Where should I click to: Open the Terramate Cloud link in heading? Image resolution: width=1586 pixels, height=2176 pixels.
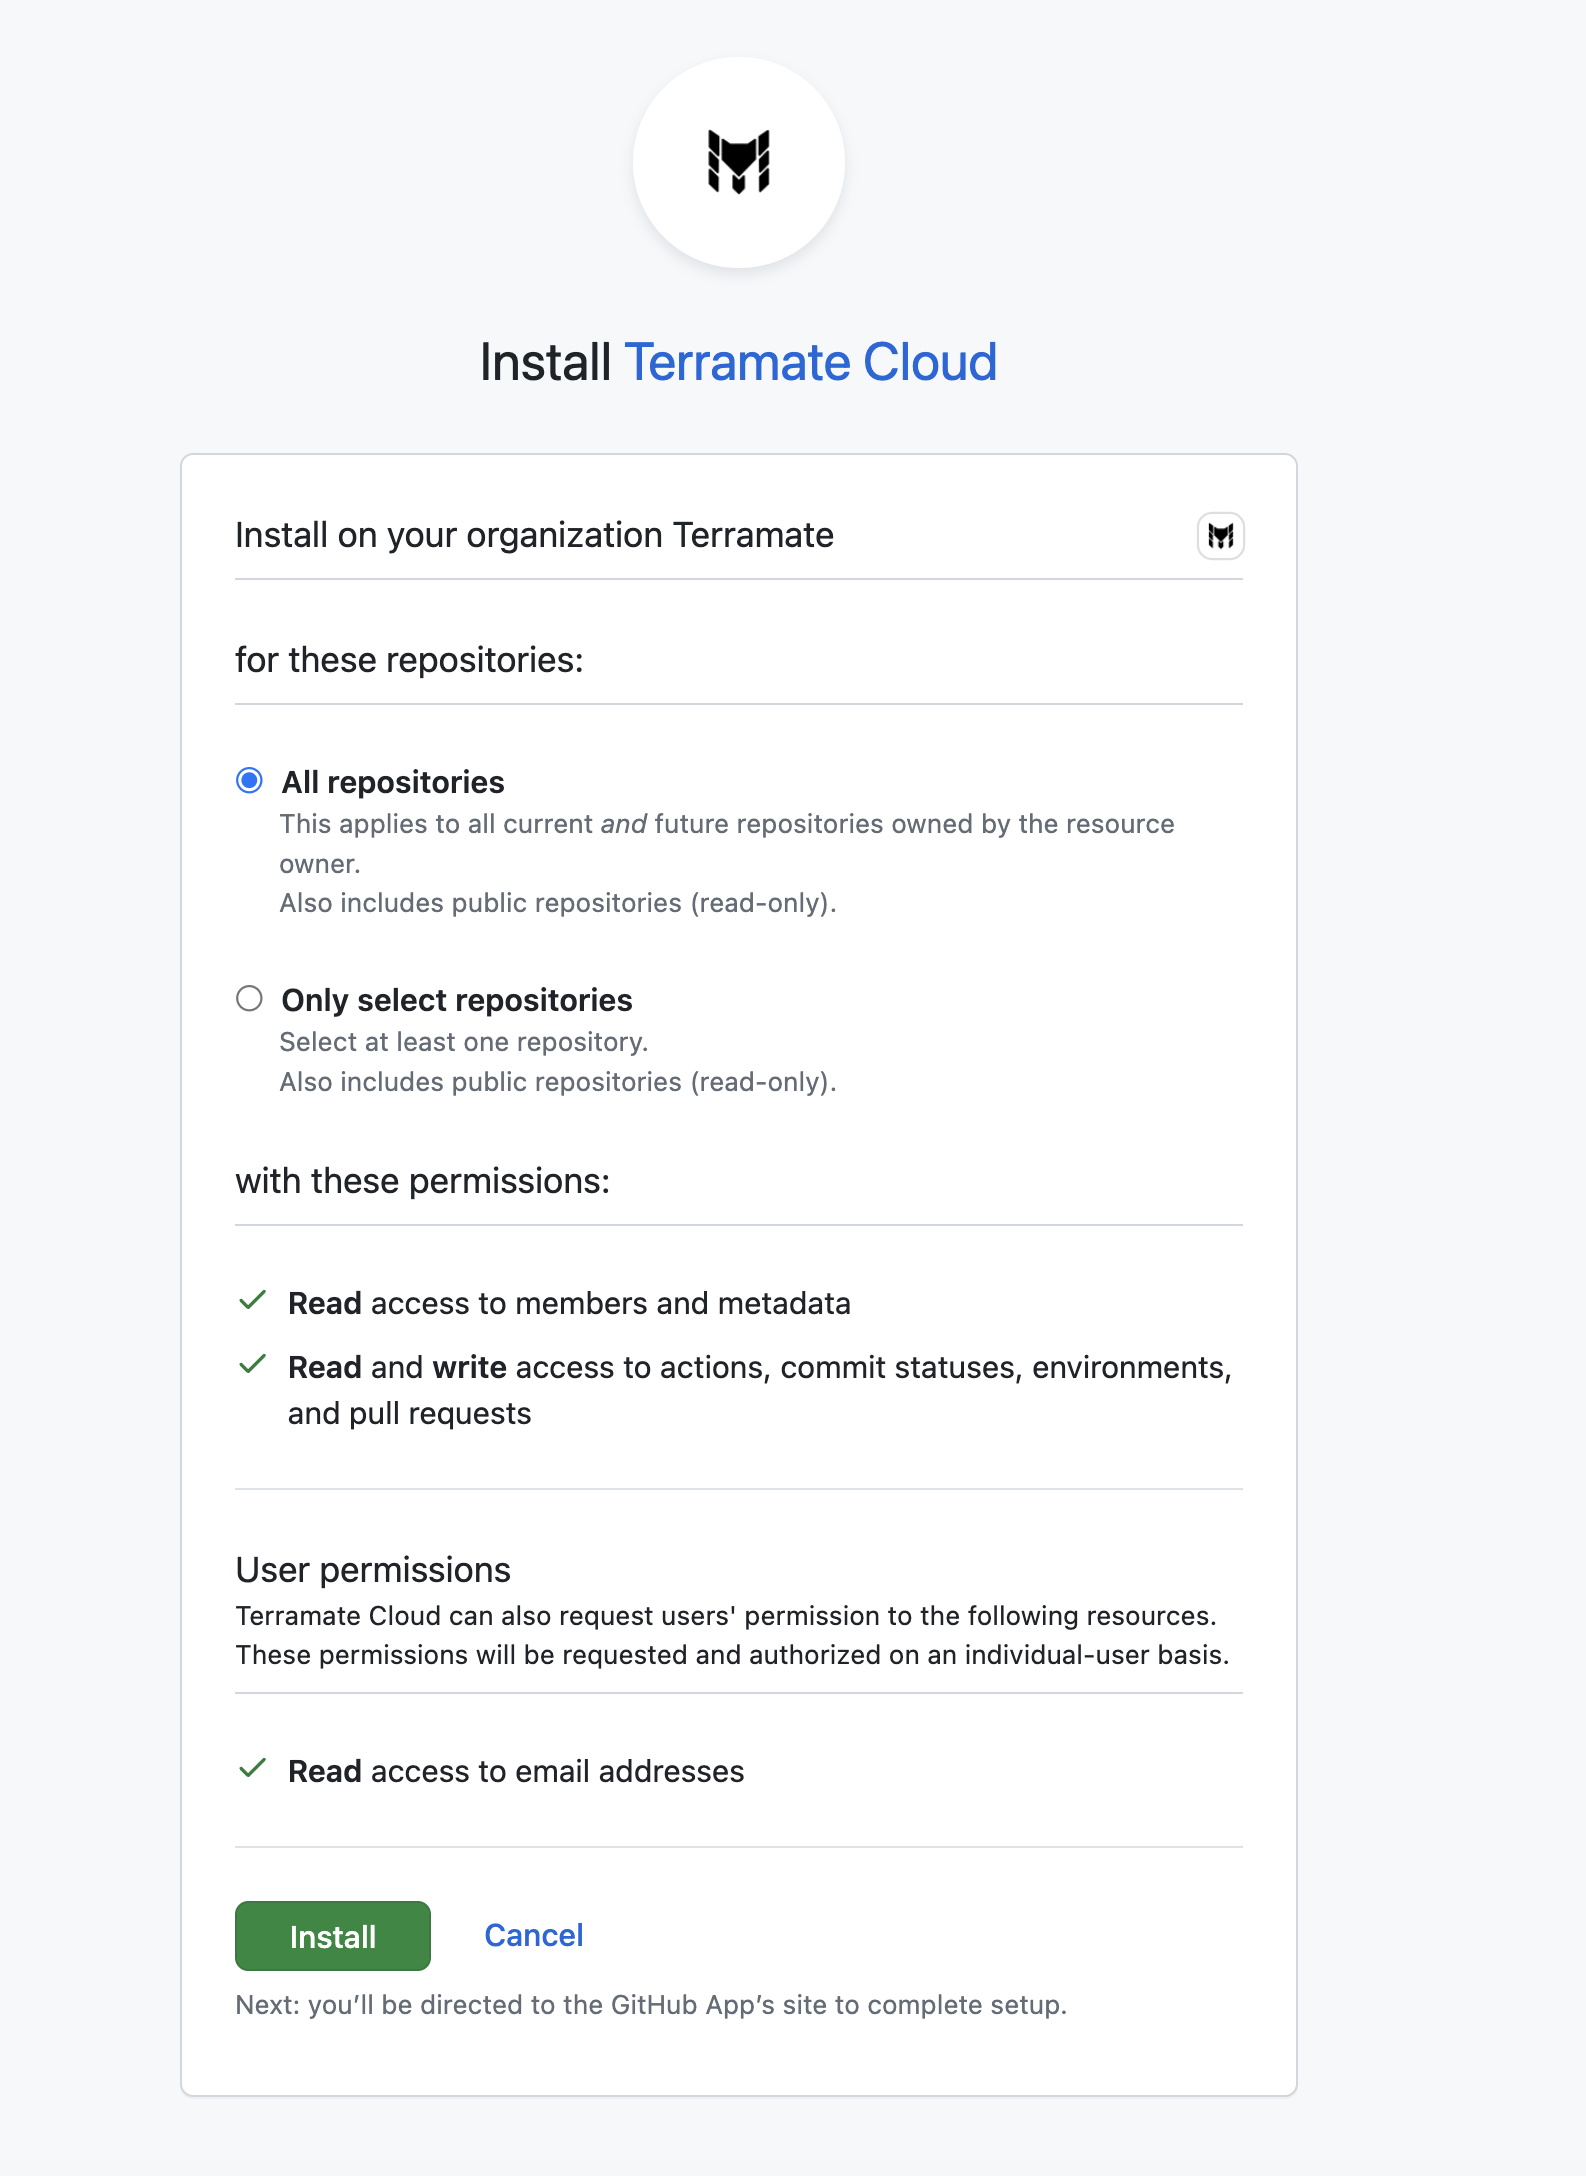pos(810,362)
